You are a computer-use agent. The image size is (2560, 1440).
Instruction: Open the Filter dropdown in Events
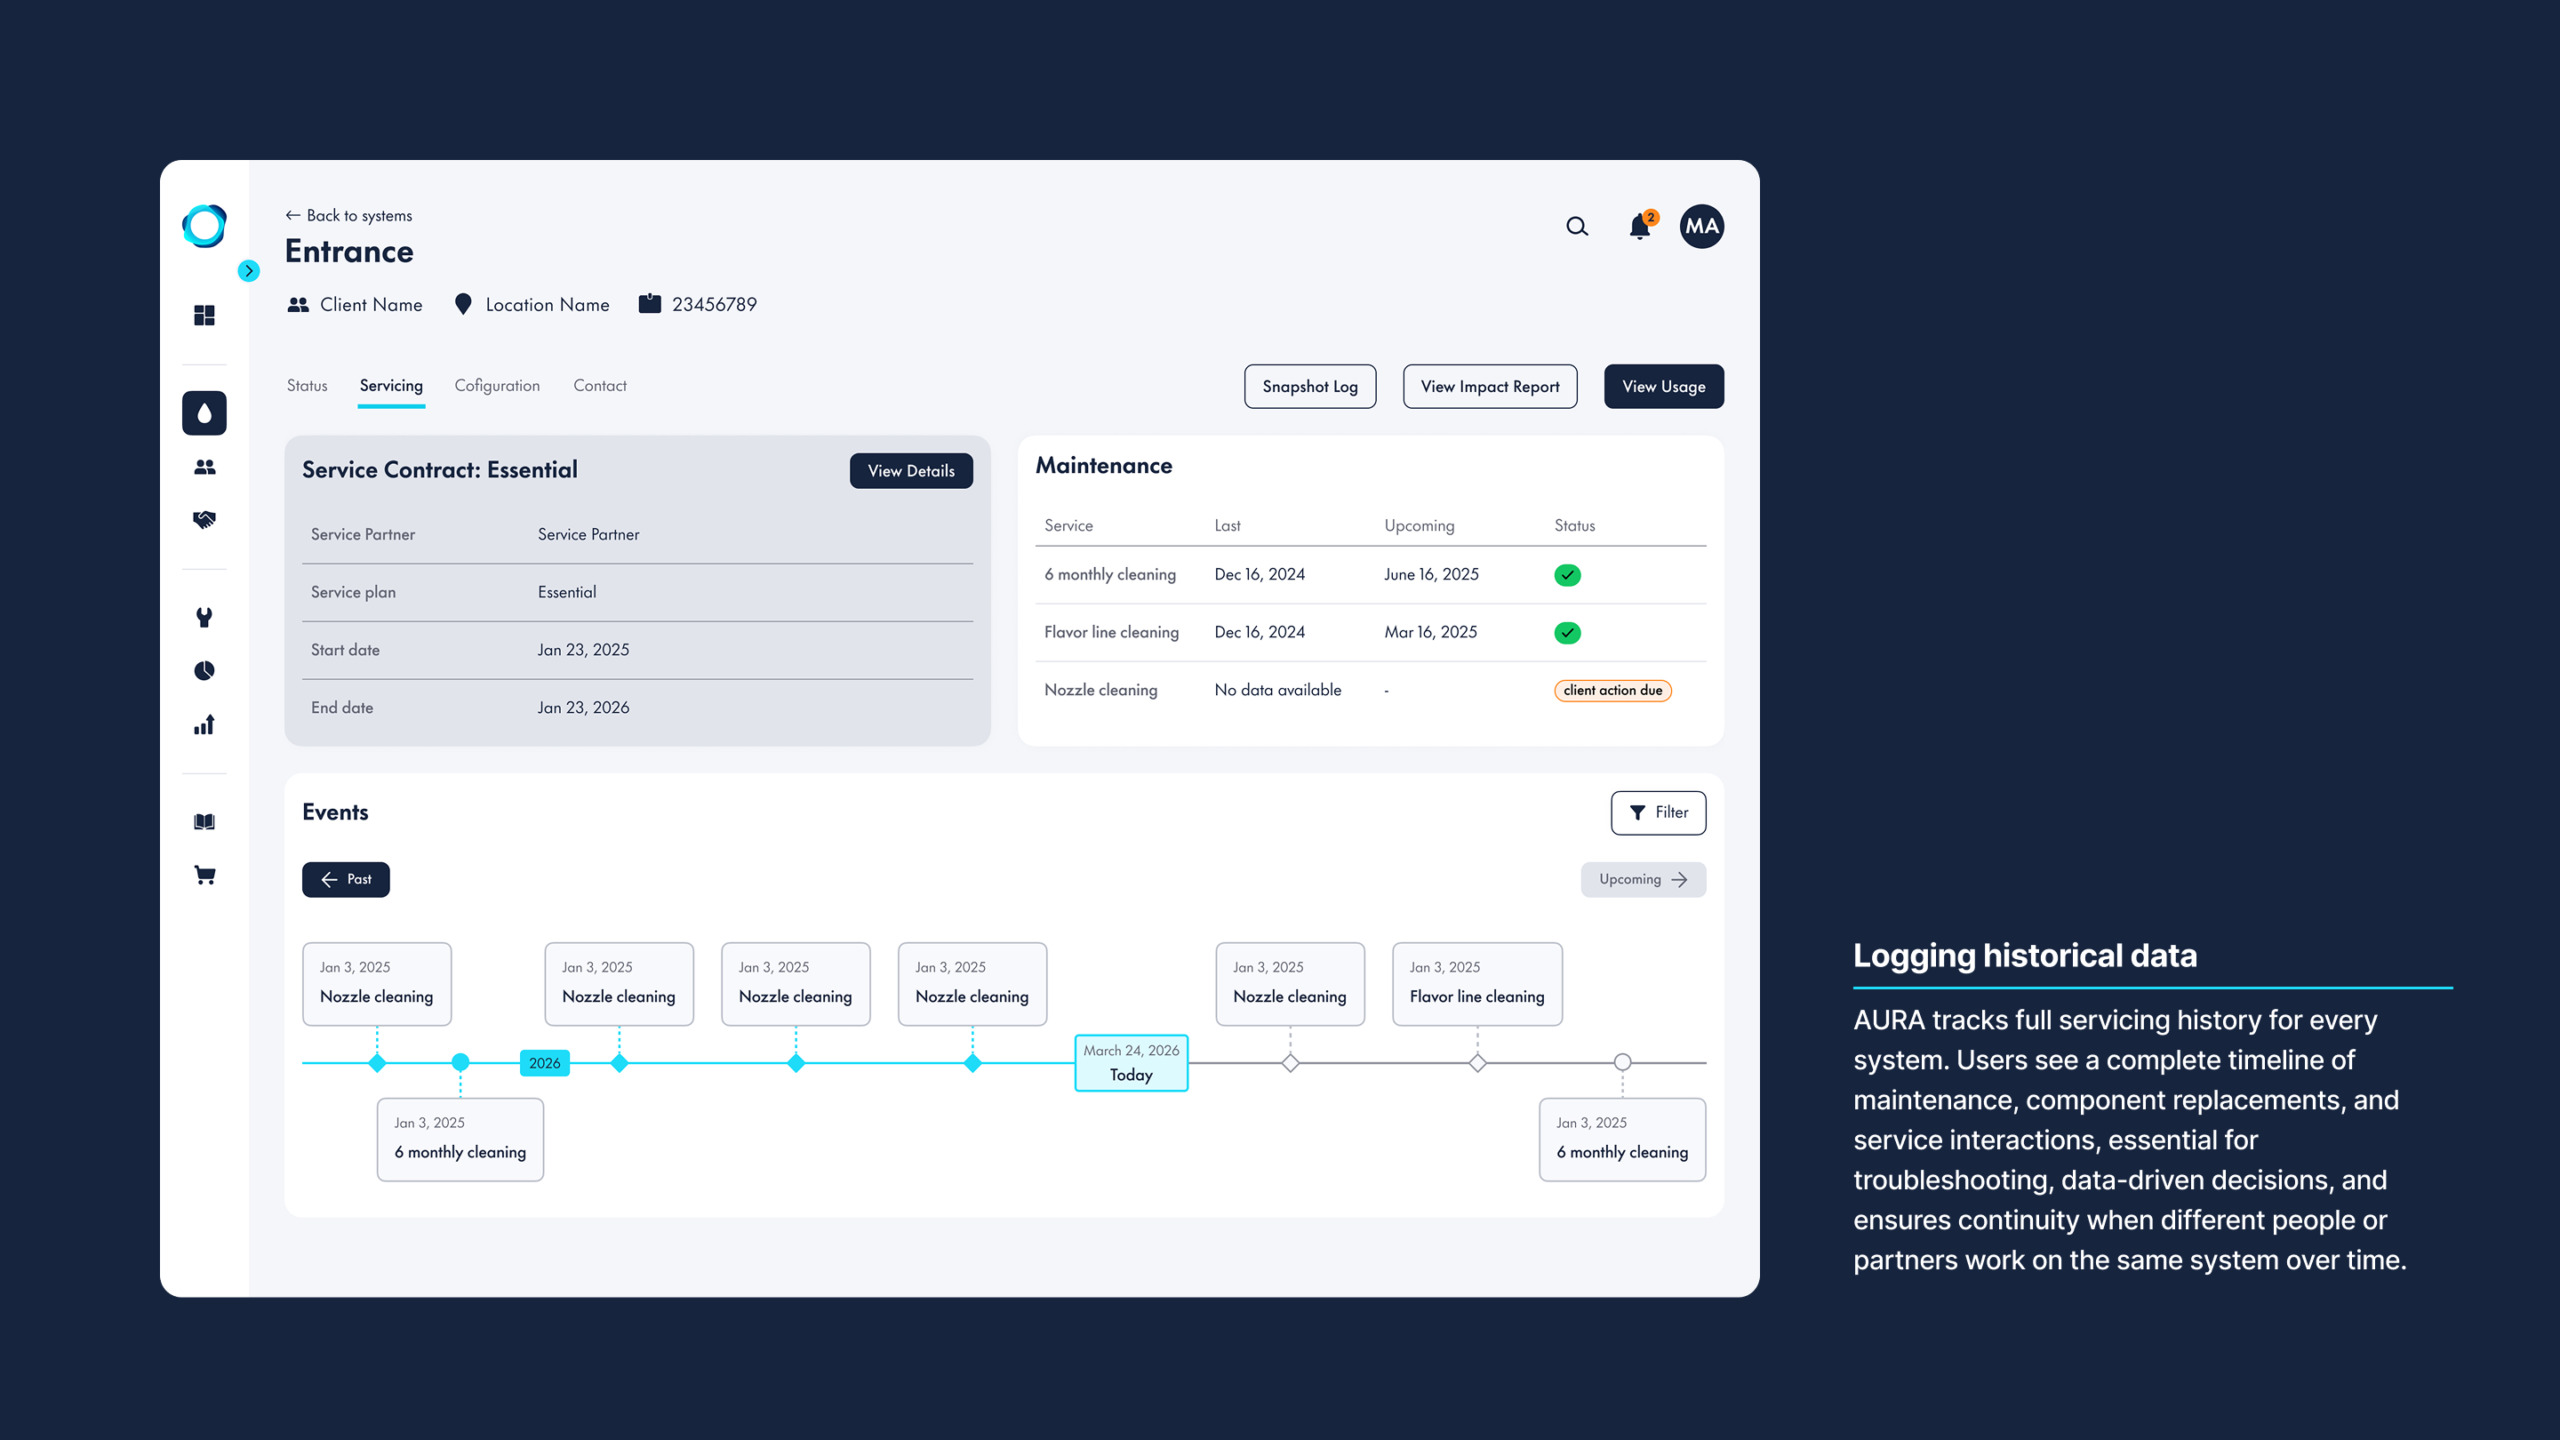[1658, 812]
